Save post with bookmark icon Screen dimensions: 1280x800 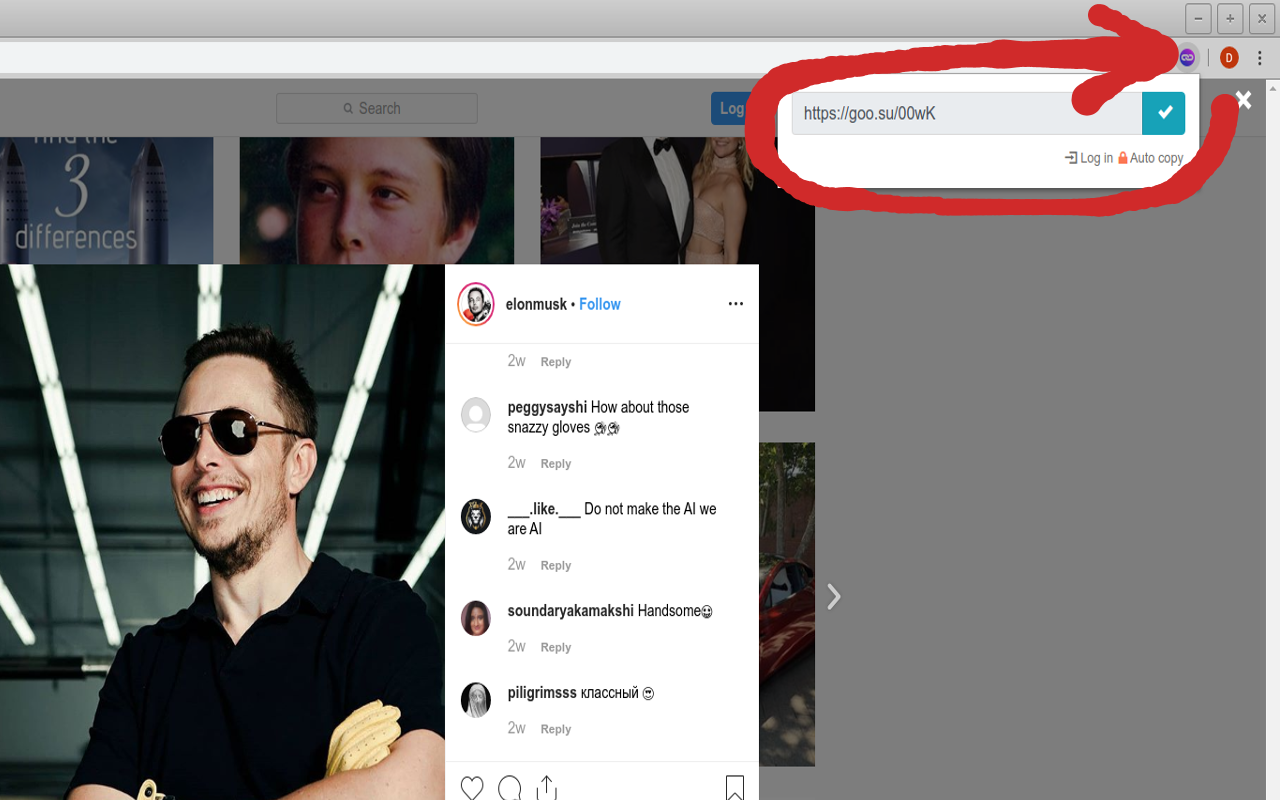[x=734, y=788]
